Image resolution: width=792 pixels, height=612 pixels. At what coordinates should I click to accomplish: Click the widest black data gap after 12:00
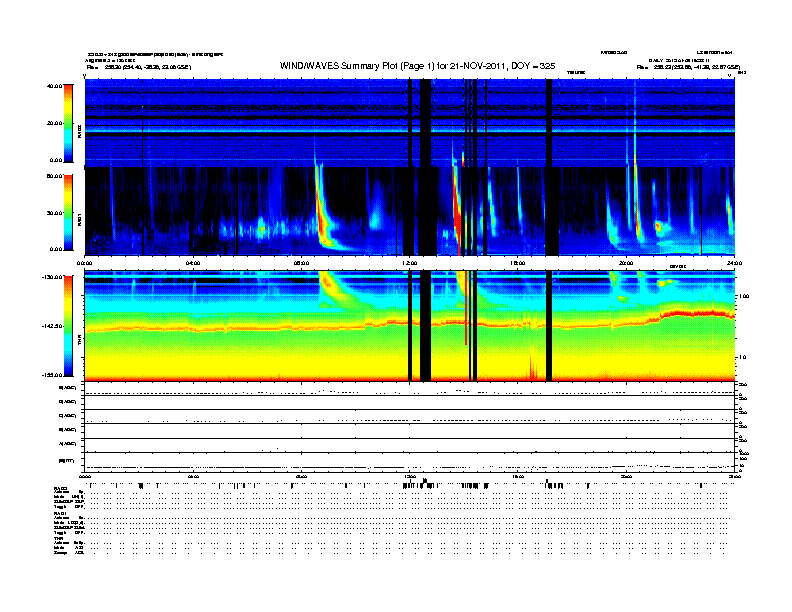click(x=426, y=167)
